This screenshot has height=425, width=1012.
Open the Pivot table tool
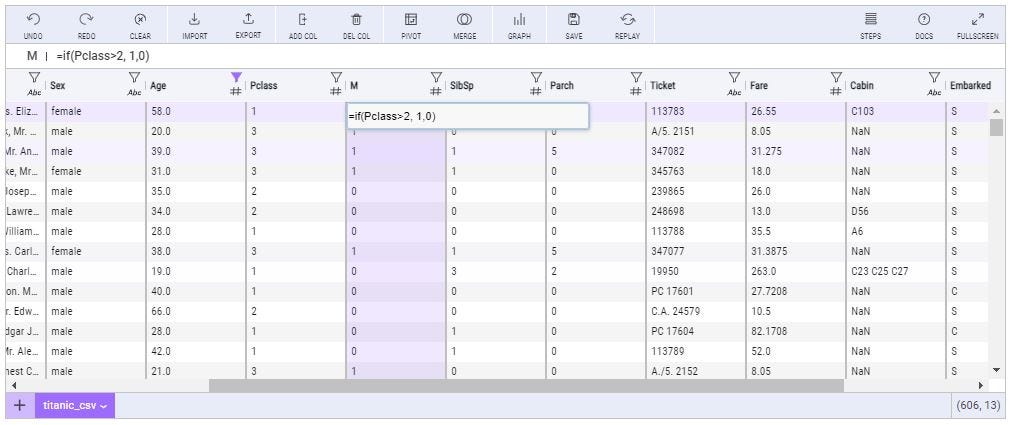coord(411,26)
